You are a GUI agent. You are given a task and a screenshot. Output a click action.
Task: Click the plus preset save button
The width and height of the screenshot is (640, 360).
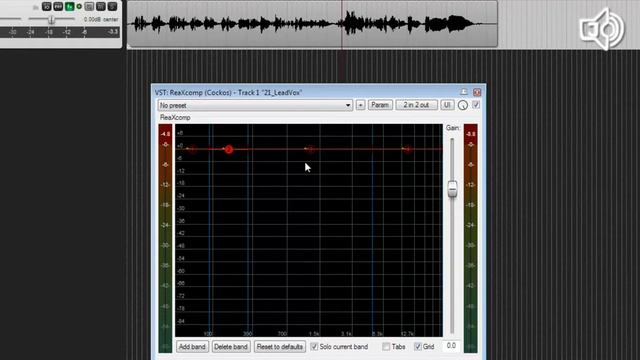360,105
